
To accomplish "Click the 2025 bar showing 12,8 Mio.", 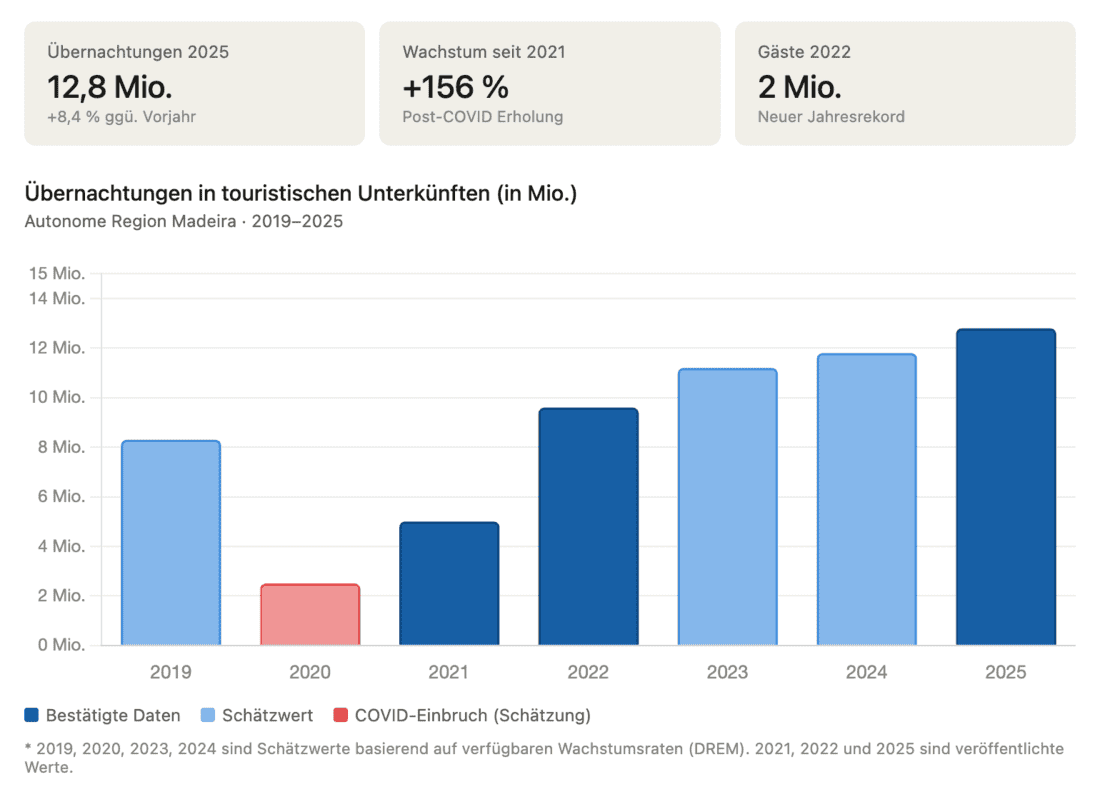I will click(x=1005, y=487).
